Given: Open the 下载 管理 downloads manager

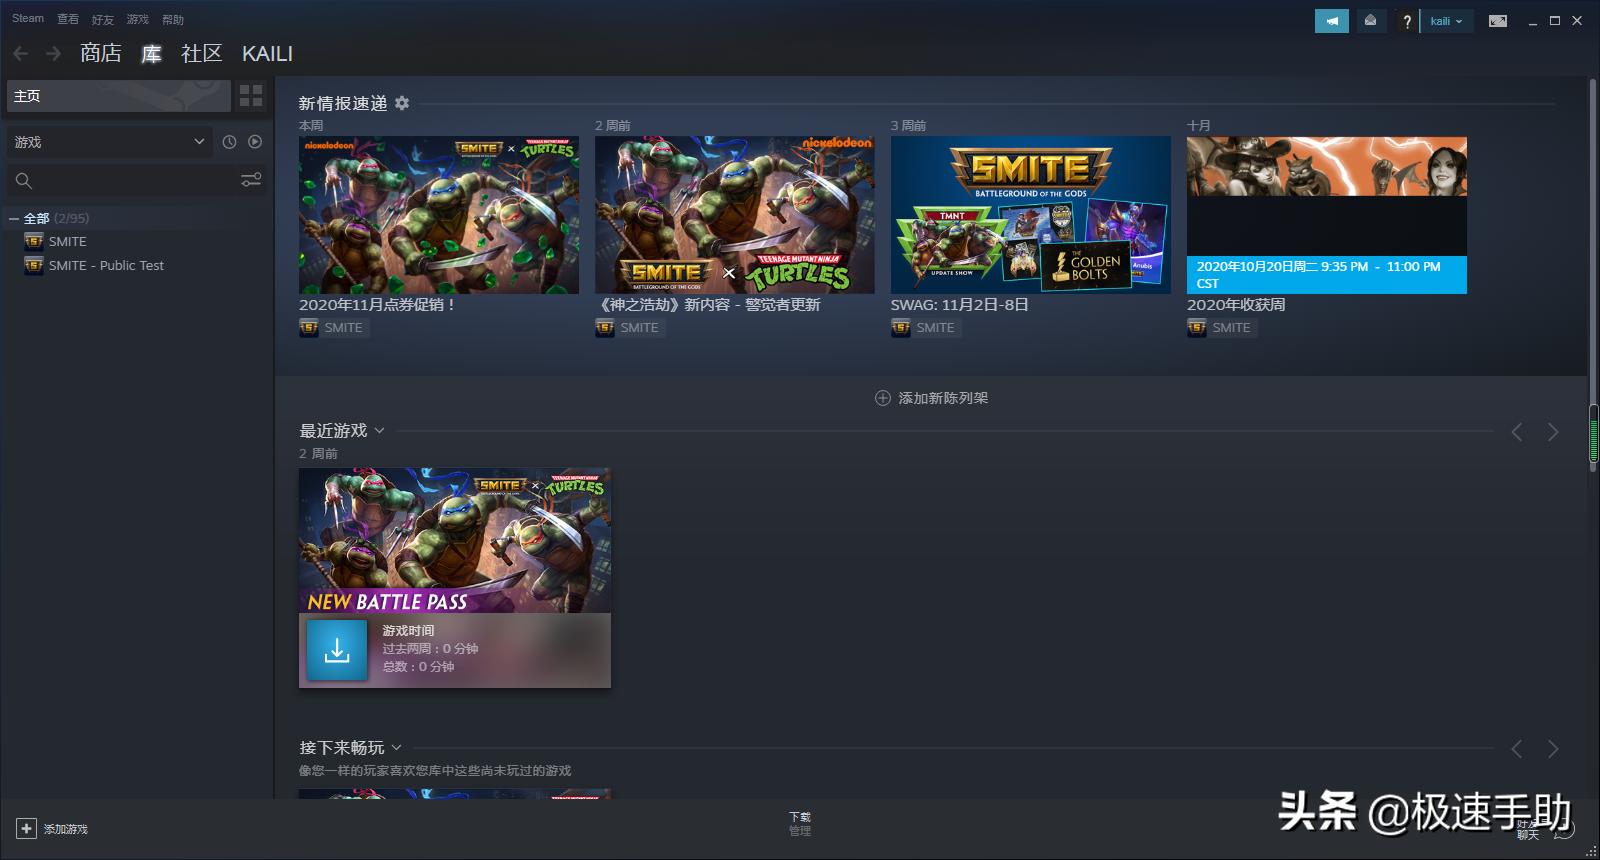Looking at the screenshot, I should point(800,824).
